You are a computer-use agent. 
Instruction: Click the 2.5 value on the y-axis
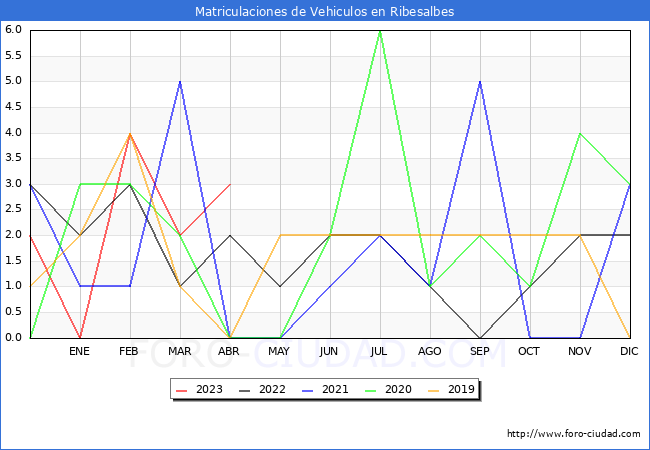pos(13,209)
